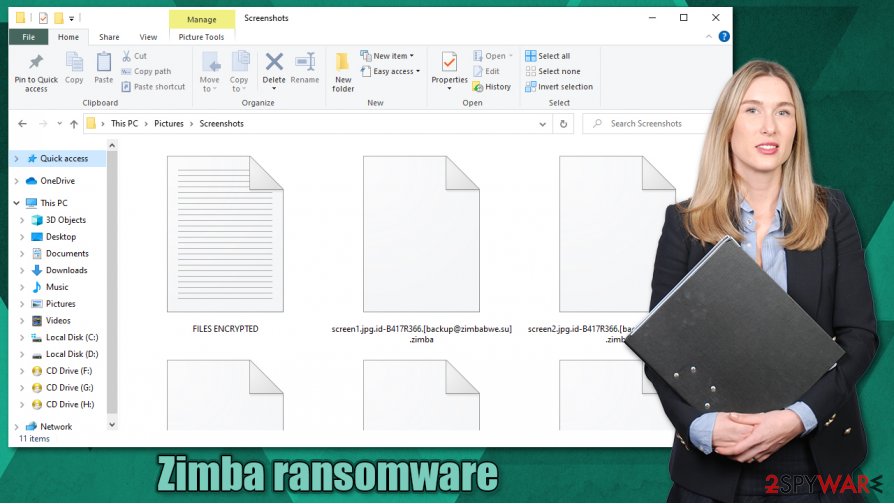Open file Properties
This screenshot has width=894, height=504.
[x=449, y=71]
